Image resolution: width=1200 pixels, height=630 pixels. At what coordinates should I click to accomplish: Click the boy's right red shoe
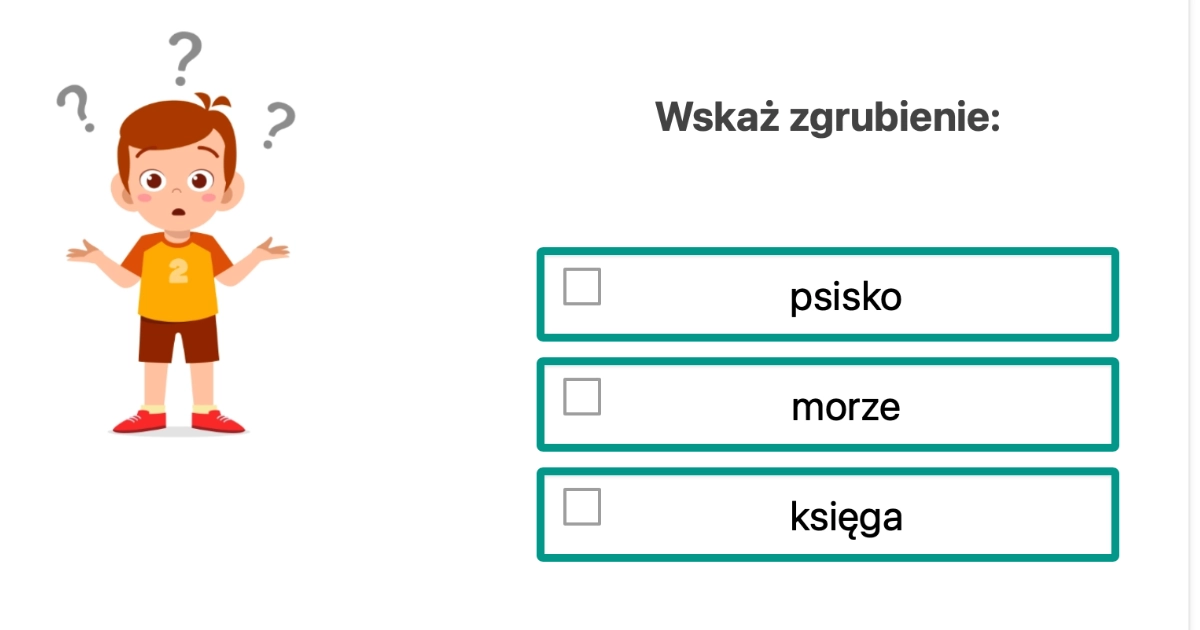tap(218, 421)
